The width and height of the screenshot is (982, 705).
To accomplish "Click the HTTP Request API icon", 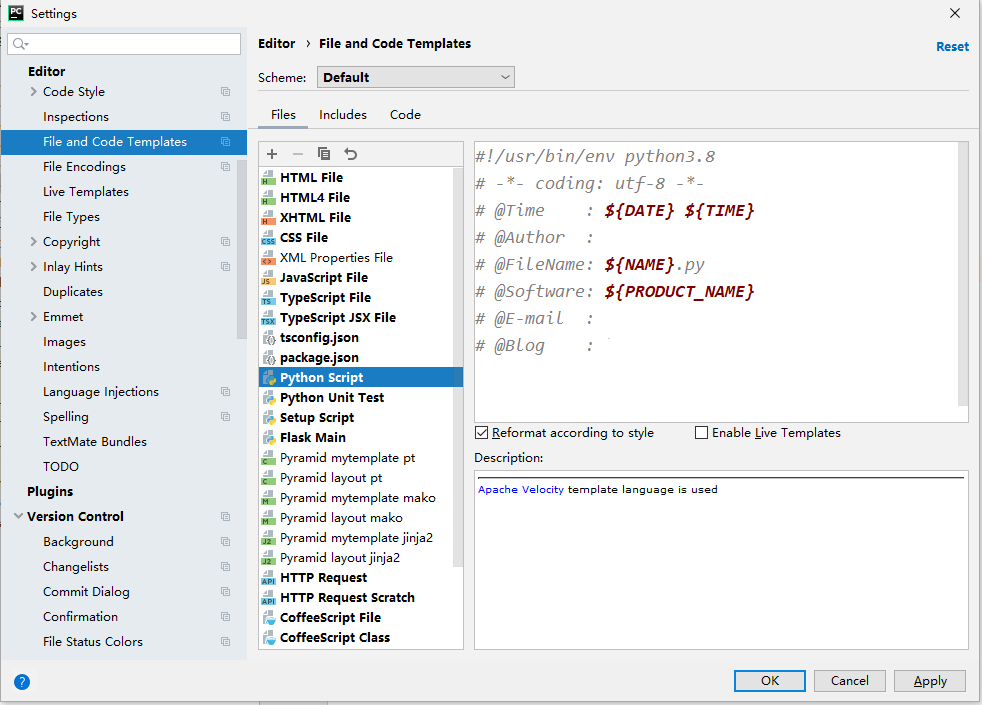I will [x=268, y=578].
